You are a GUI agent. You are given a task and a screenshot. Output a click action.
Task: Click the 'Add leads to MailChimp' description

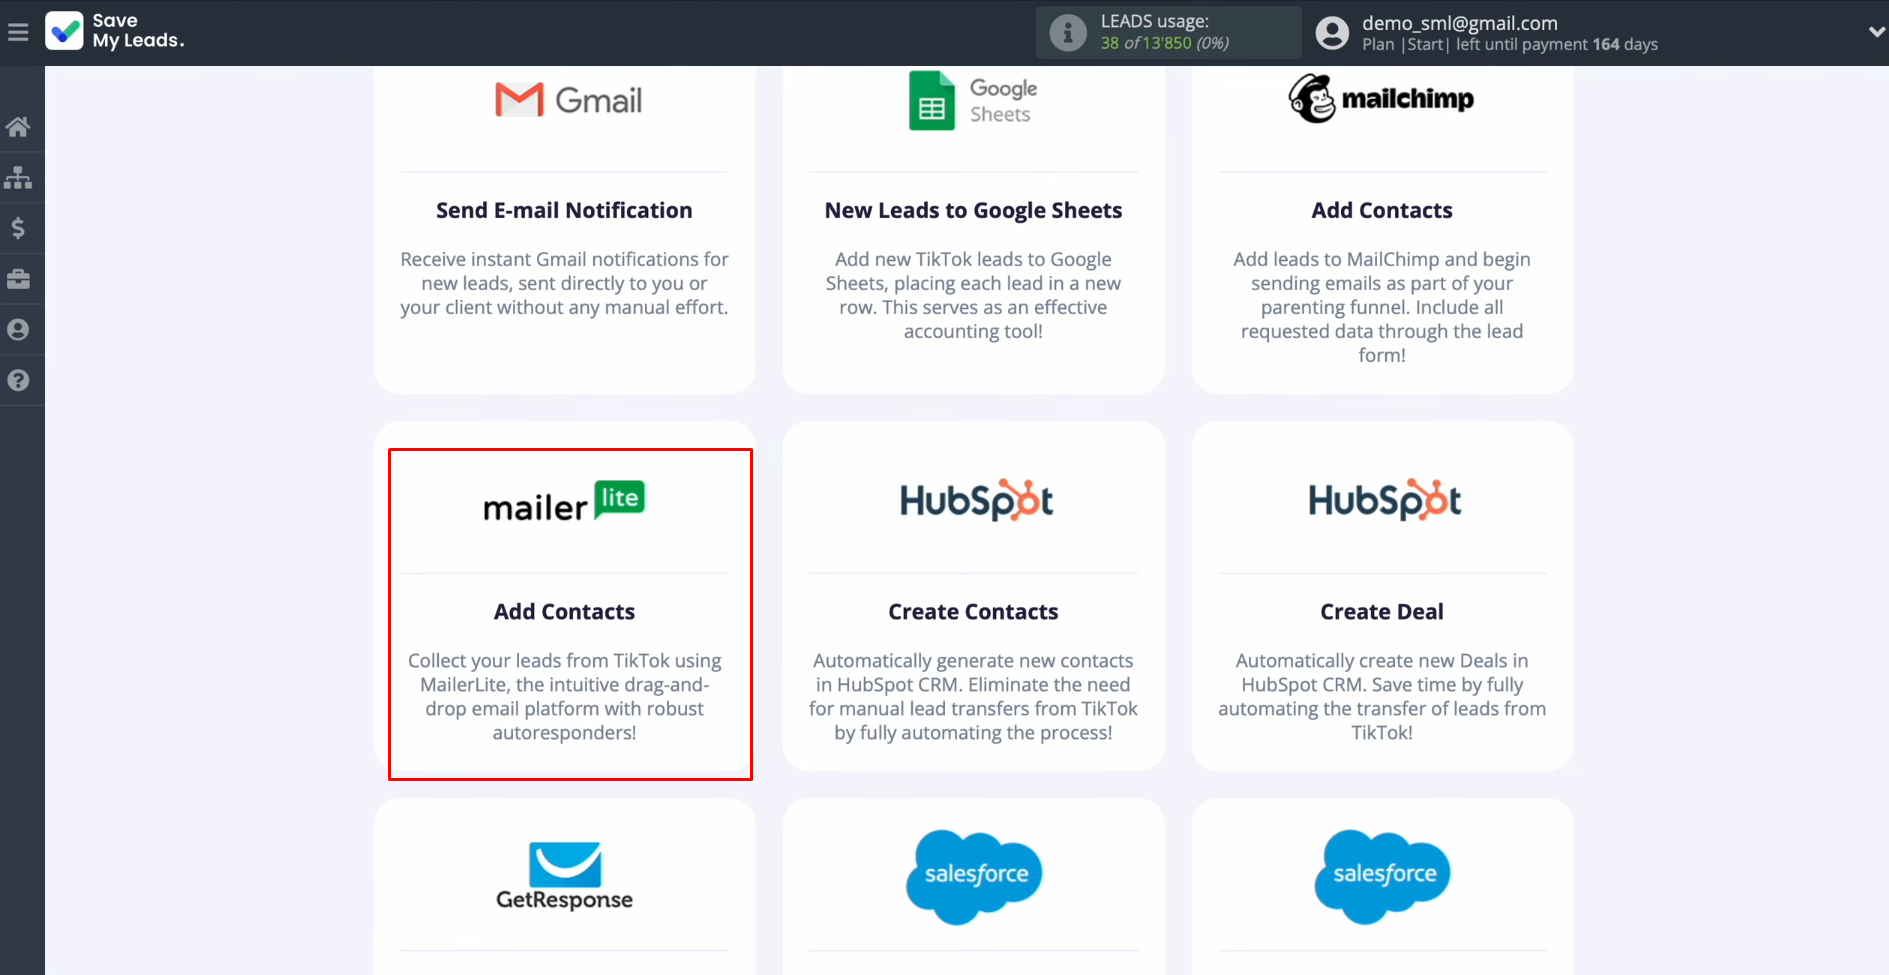(x=1382, y=307)
